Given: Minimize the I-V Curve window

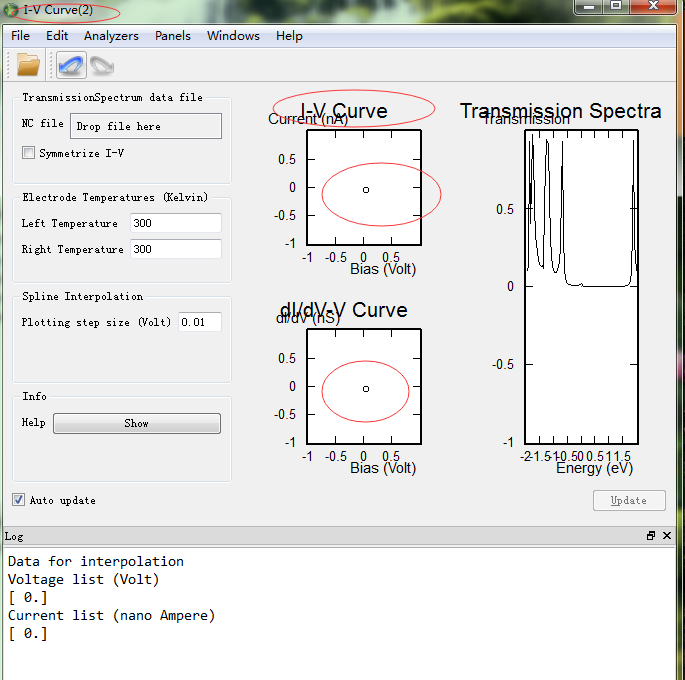Looking at the screenshot, I should (588, 6).
